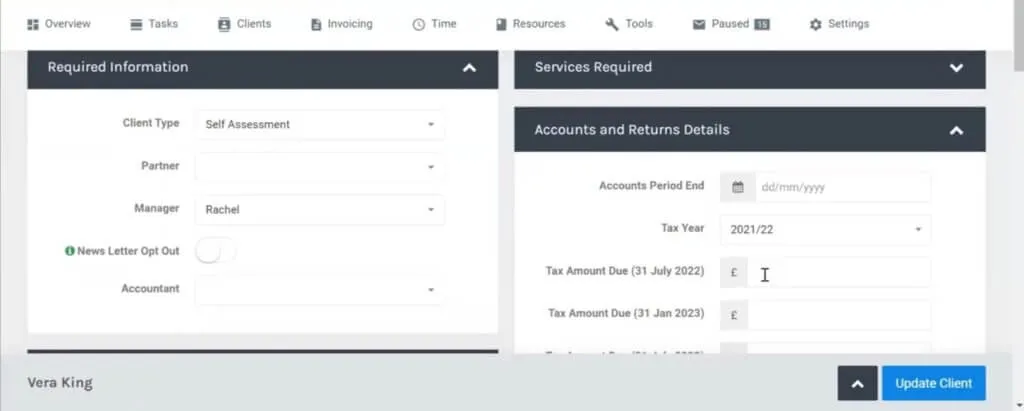1024x411 pixels.
Task: Click the Update Client button
Action: pyautogui.click(x=934, y=384)
